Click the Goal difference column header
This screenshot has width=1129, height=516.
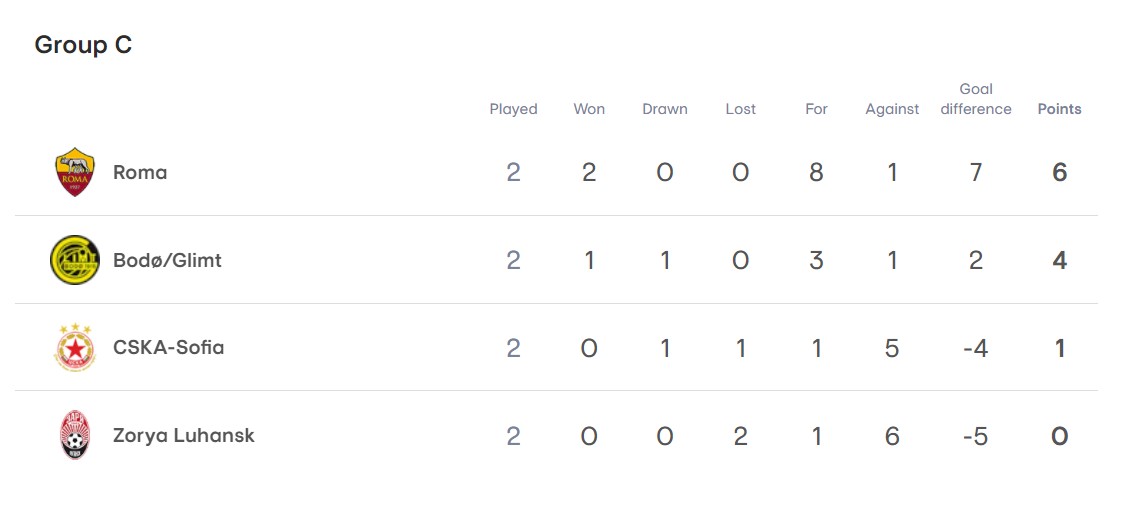tap(976, 99)
